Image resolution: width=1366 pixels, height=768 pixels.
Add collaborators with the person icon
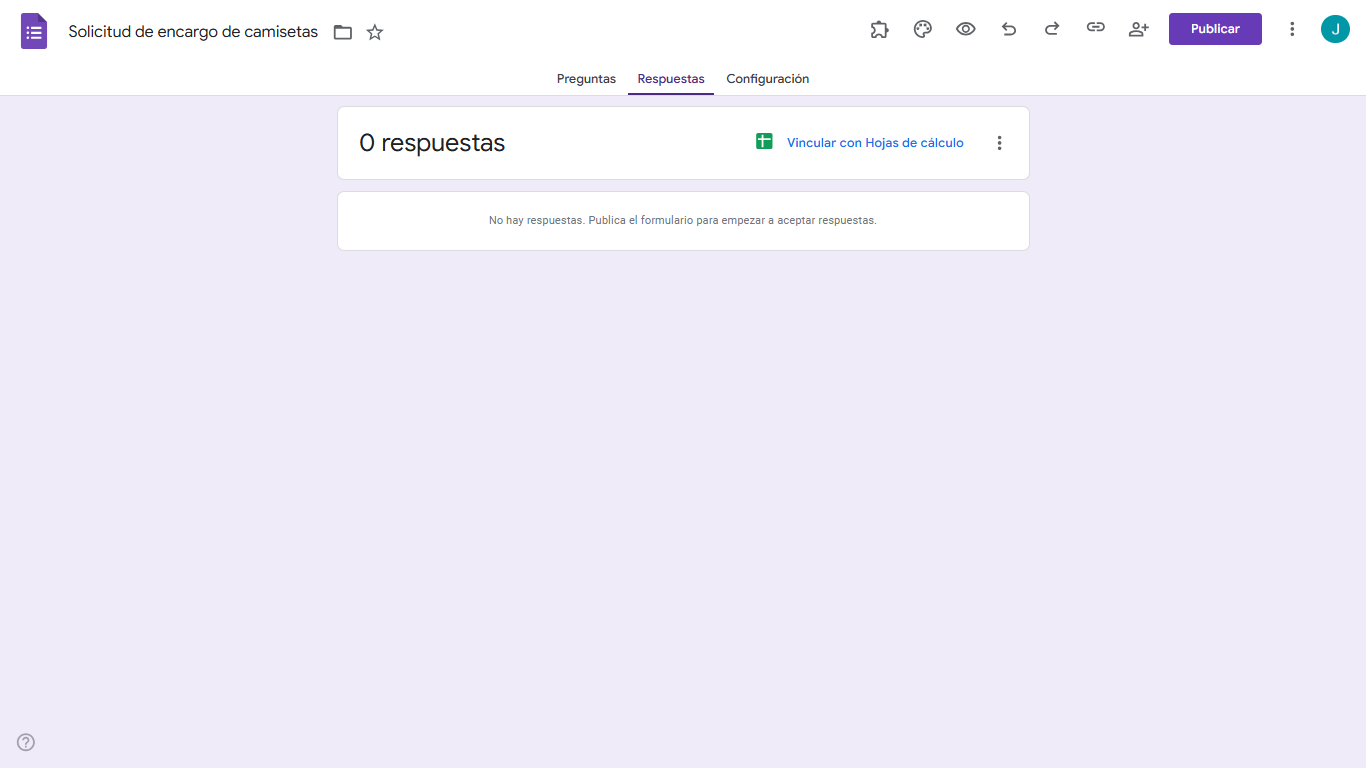(1138, 29)
